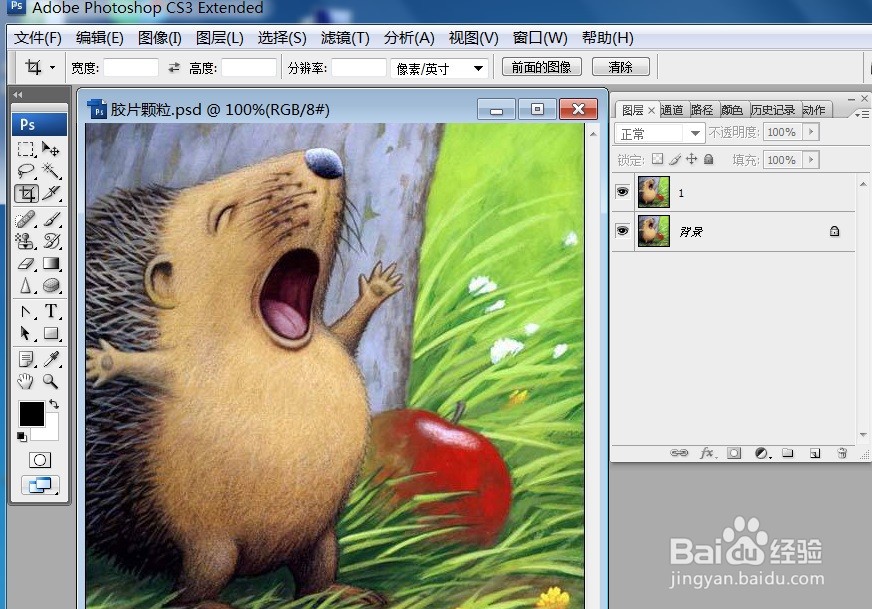
Task: Select the Eyedropper tool
Action: (51, 359)
